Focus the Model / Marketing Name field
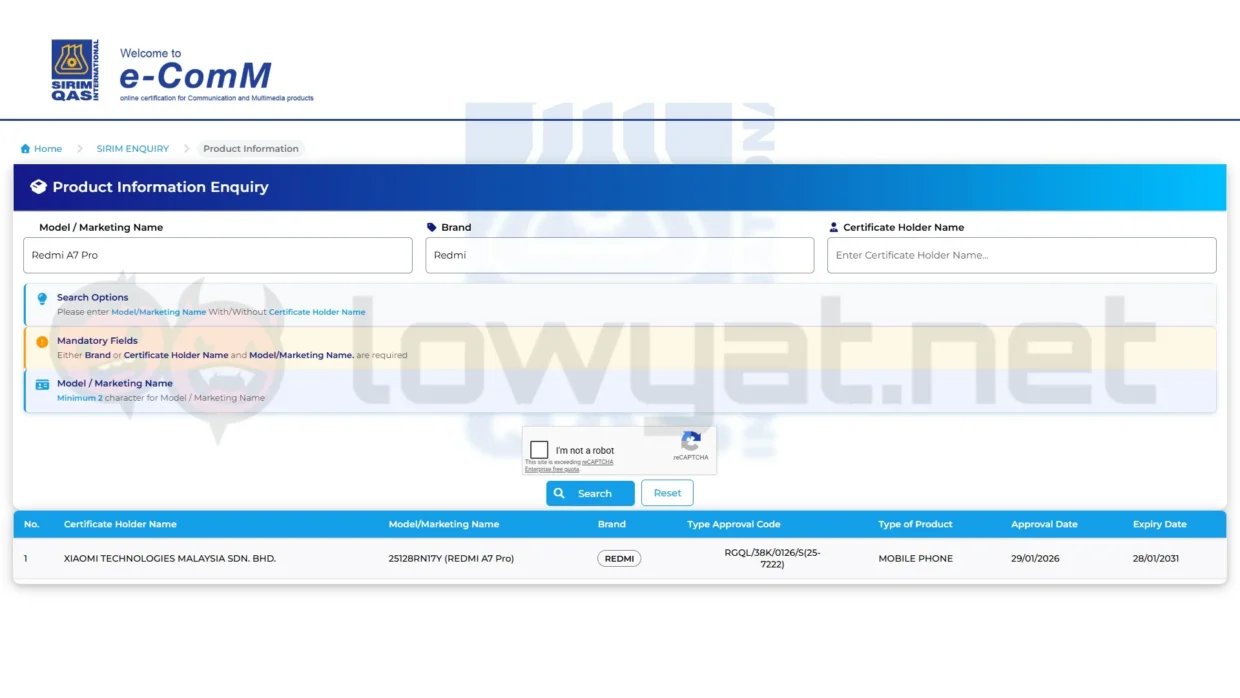 (217, 255)
